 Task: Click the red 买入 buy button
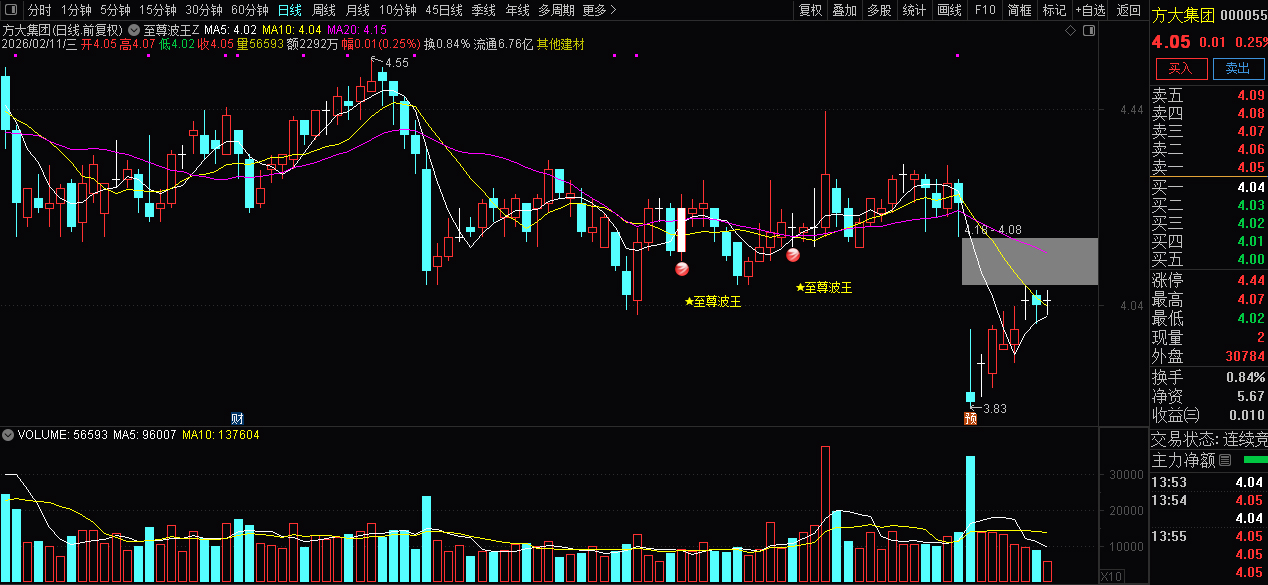(x=1181, y=68)
